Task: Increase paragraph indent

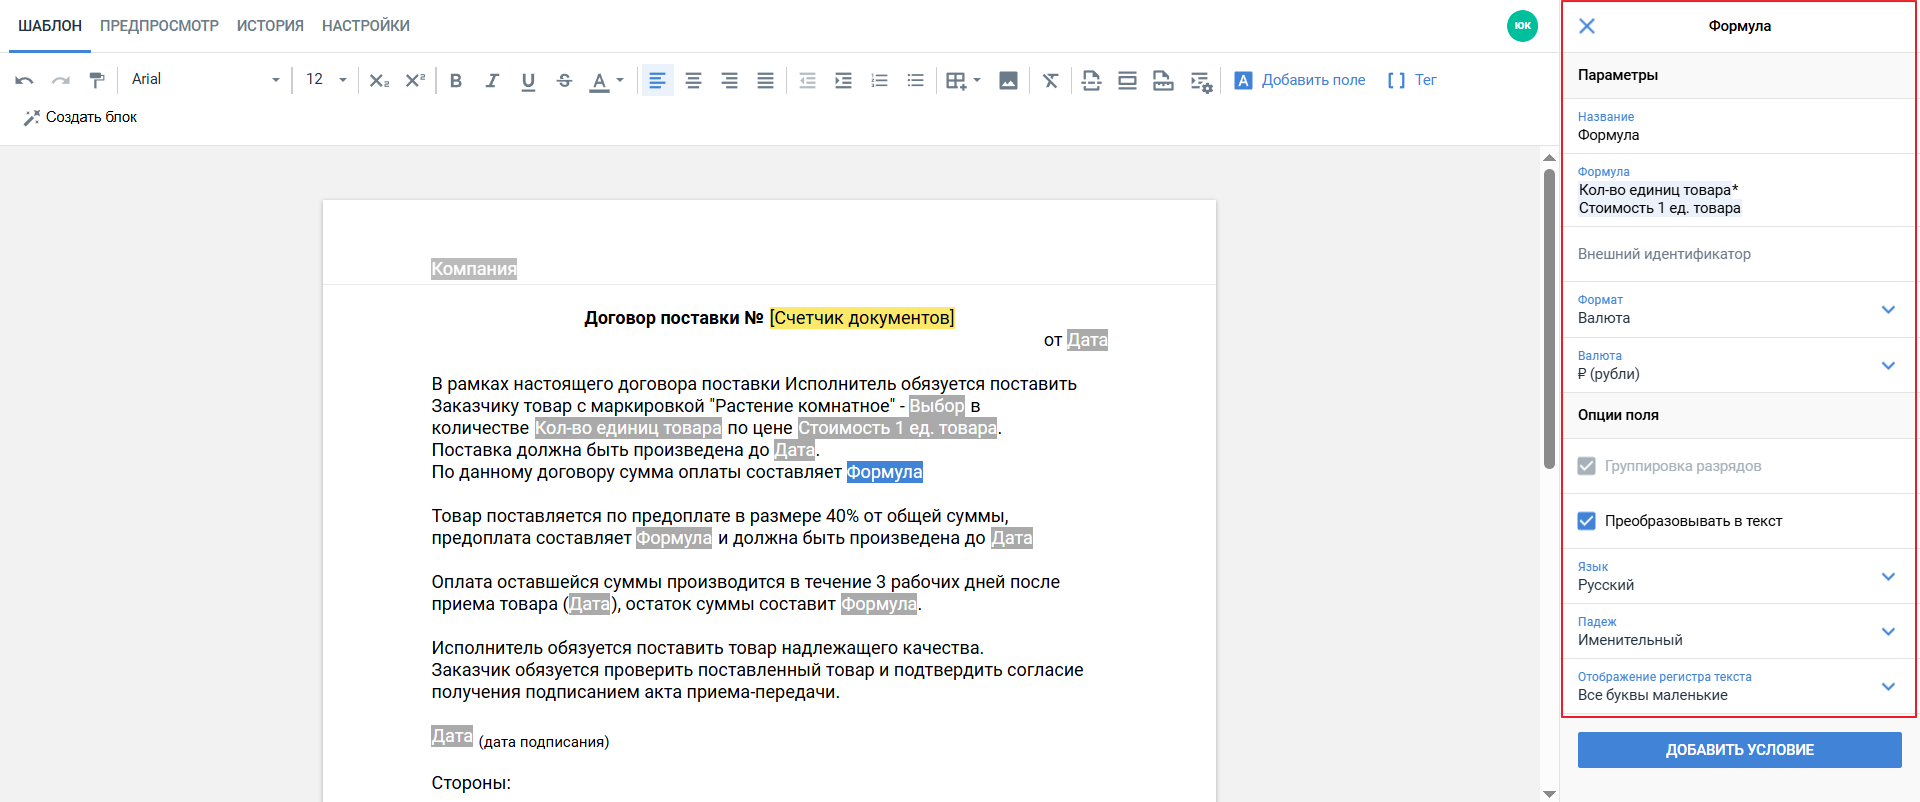Action: [844, 80]
